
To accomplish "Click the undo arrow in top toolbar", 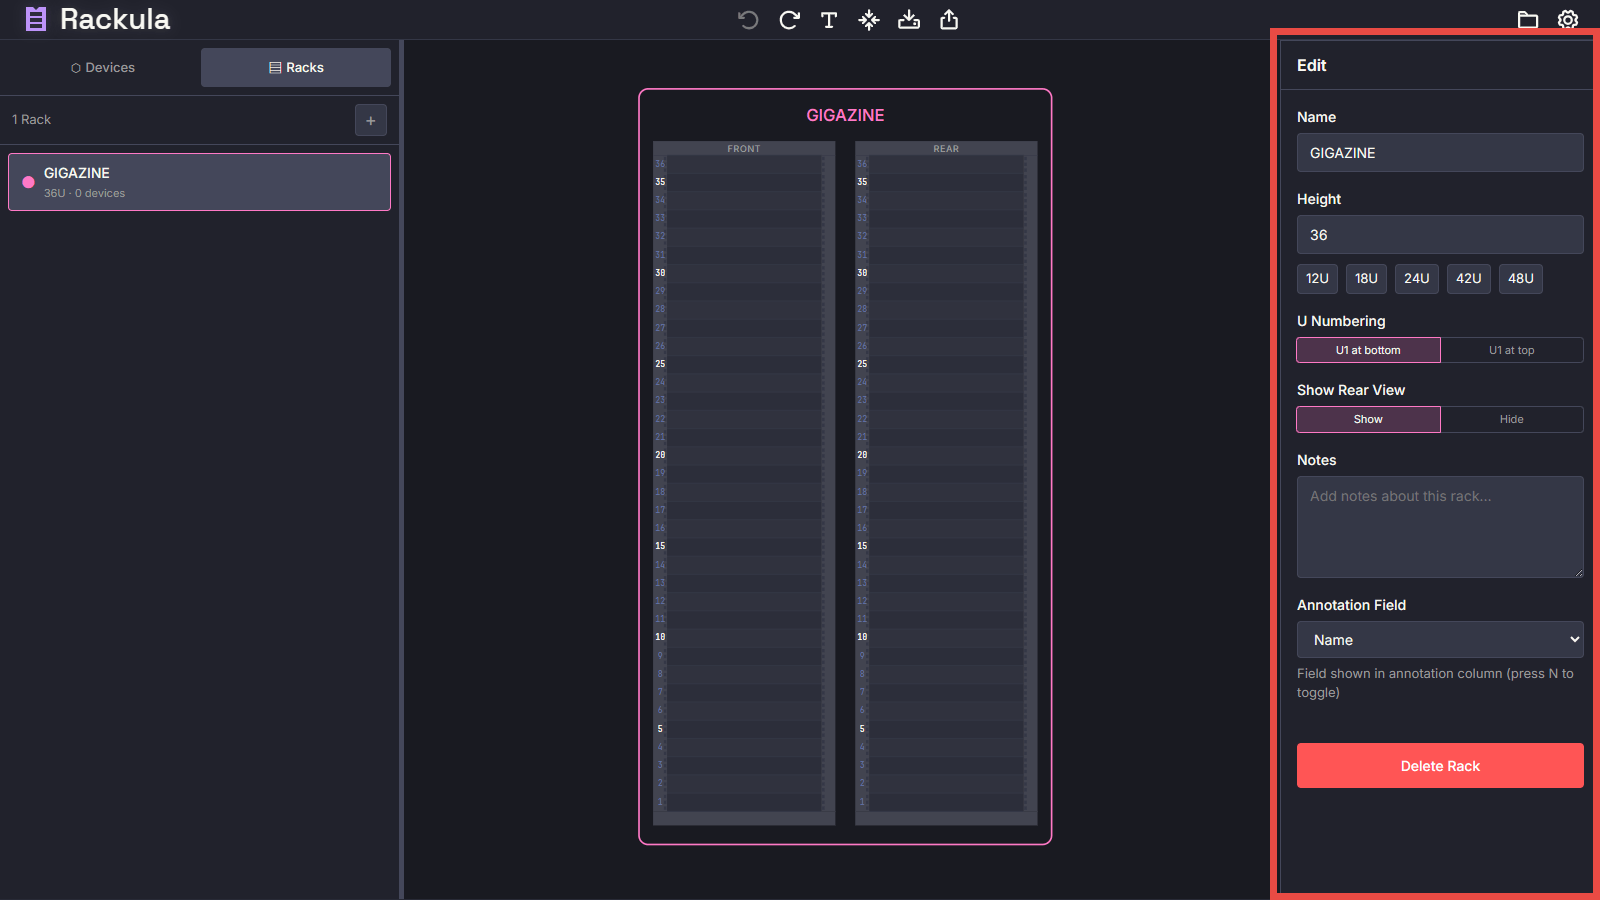I will click(748, 20).
